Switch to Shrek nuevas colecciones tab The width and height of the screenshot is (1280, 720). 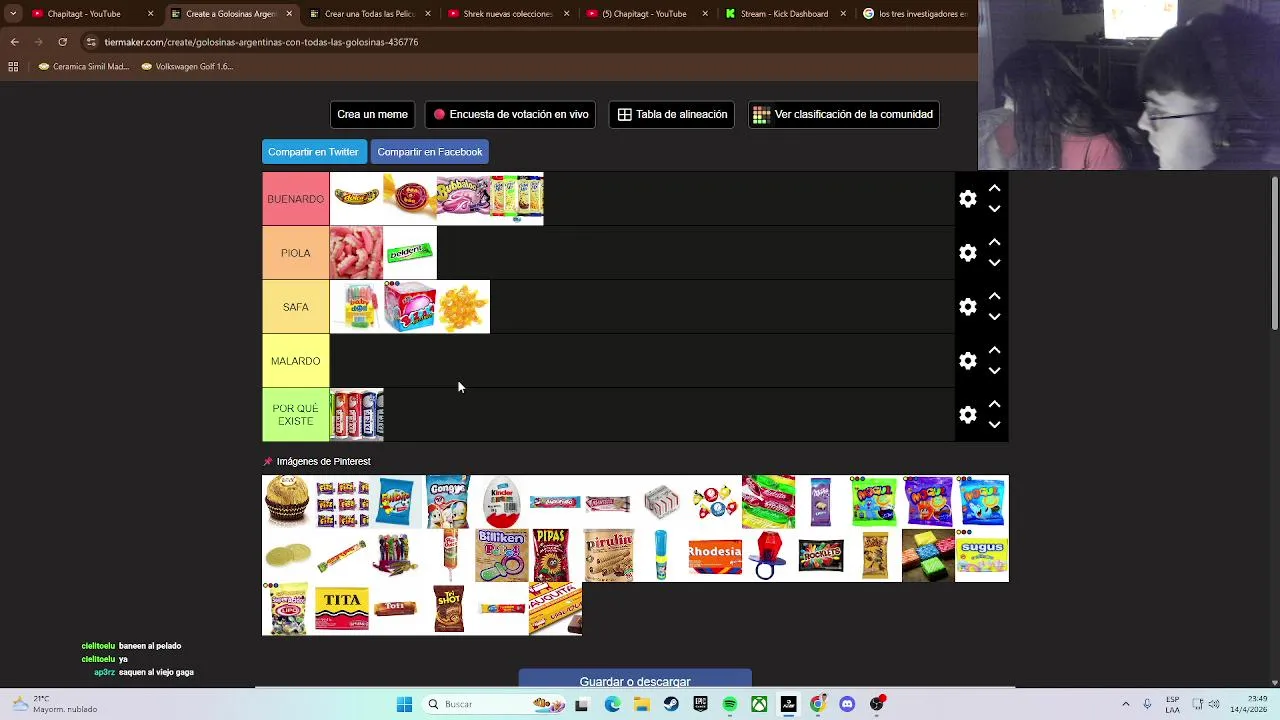point(508,14)
